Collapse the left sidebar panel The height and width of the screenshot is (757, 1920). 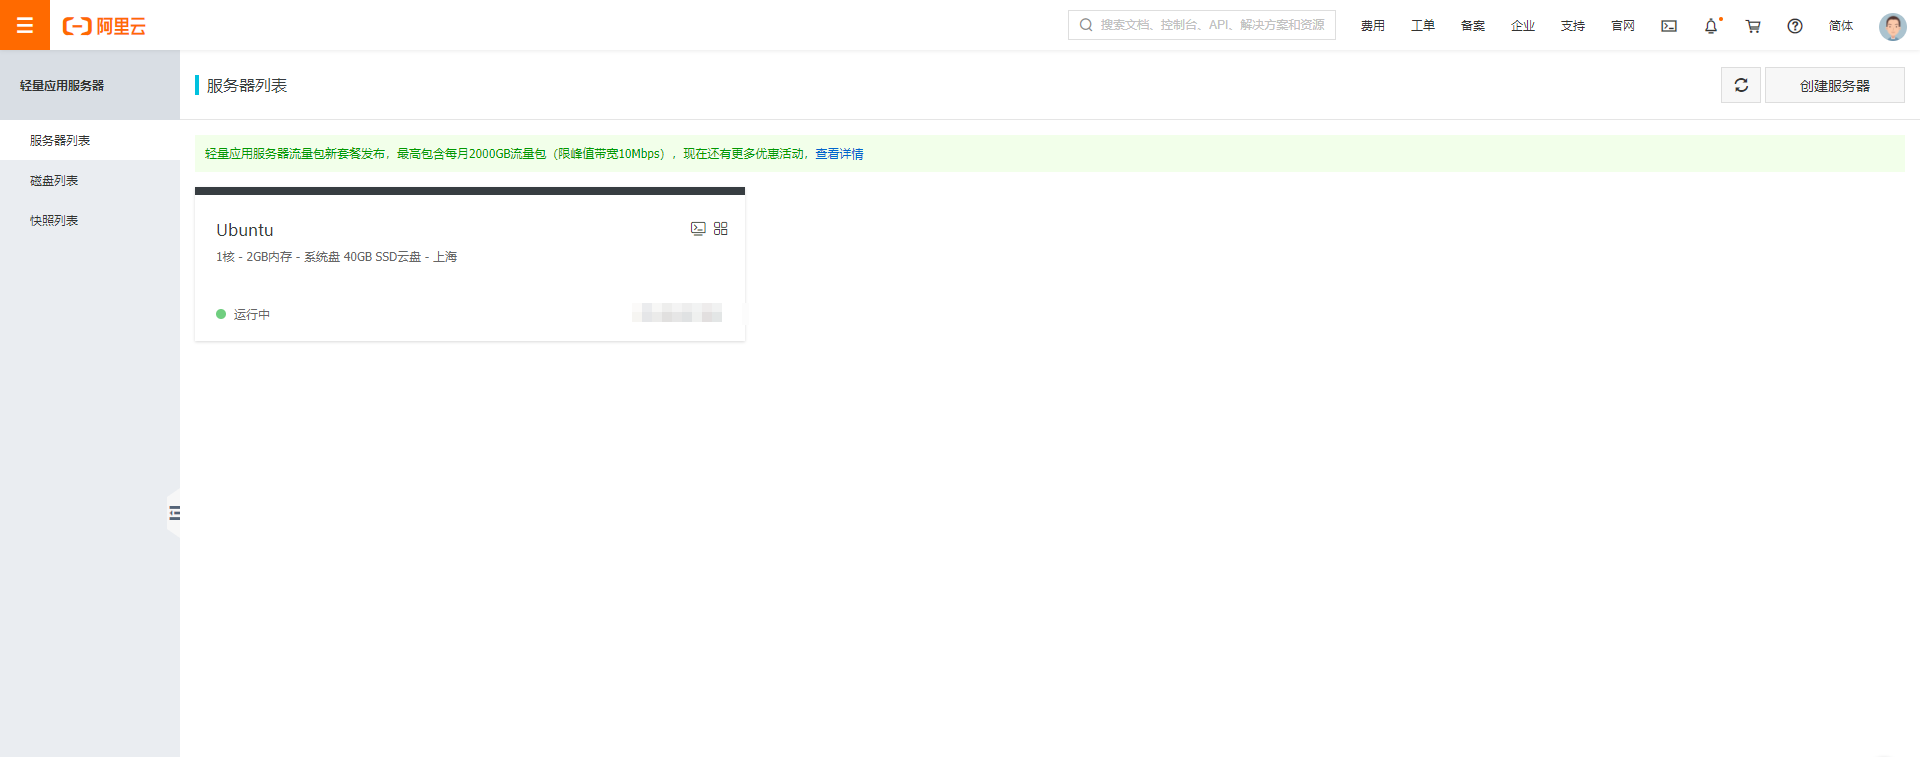point(174,513)
